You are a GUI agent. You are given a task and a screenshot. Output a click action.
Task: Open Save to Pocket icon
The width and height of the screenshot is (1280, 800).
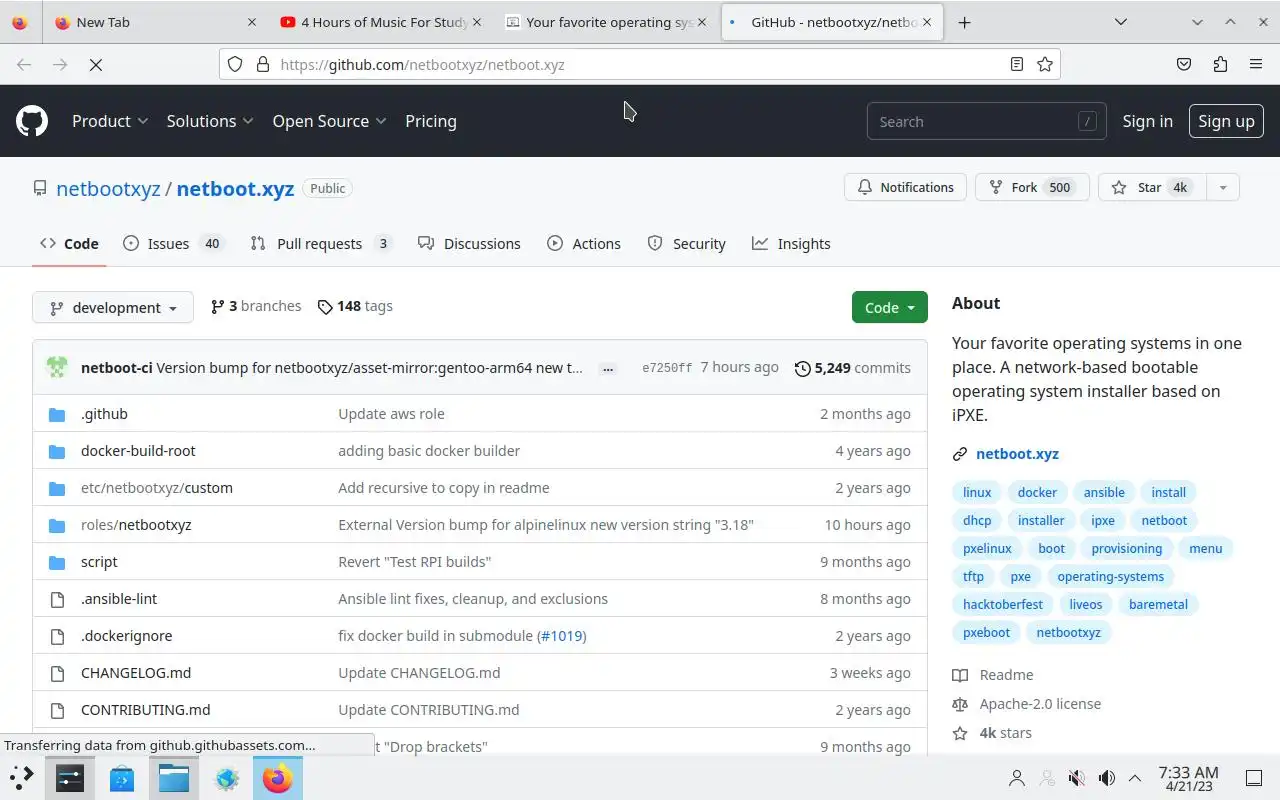[x=1184, y=64]
